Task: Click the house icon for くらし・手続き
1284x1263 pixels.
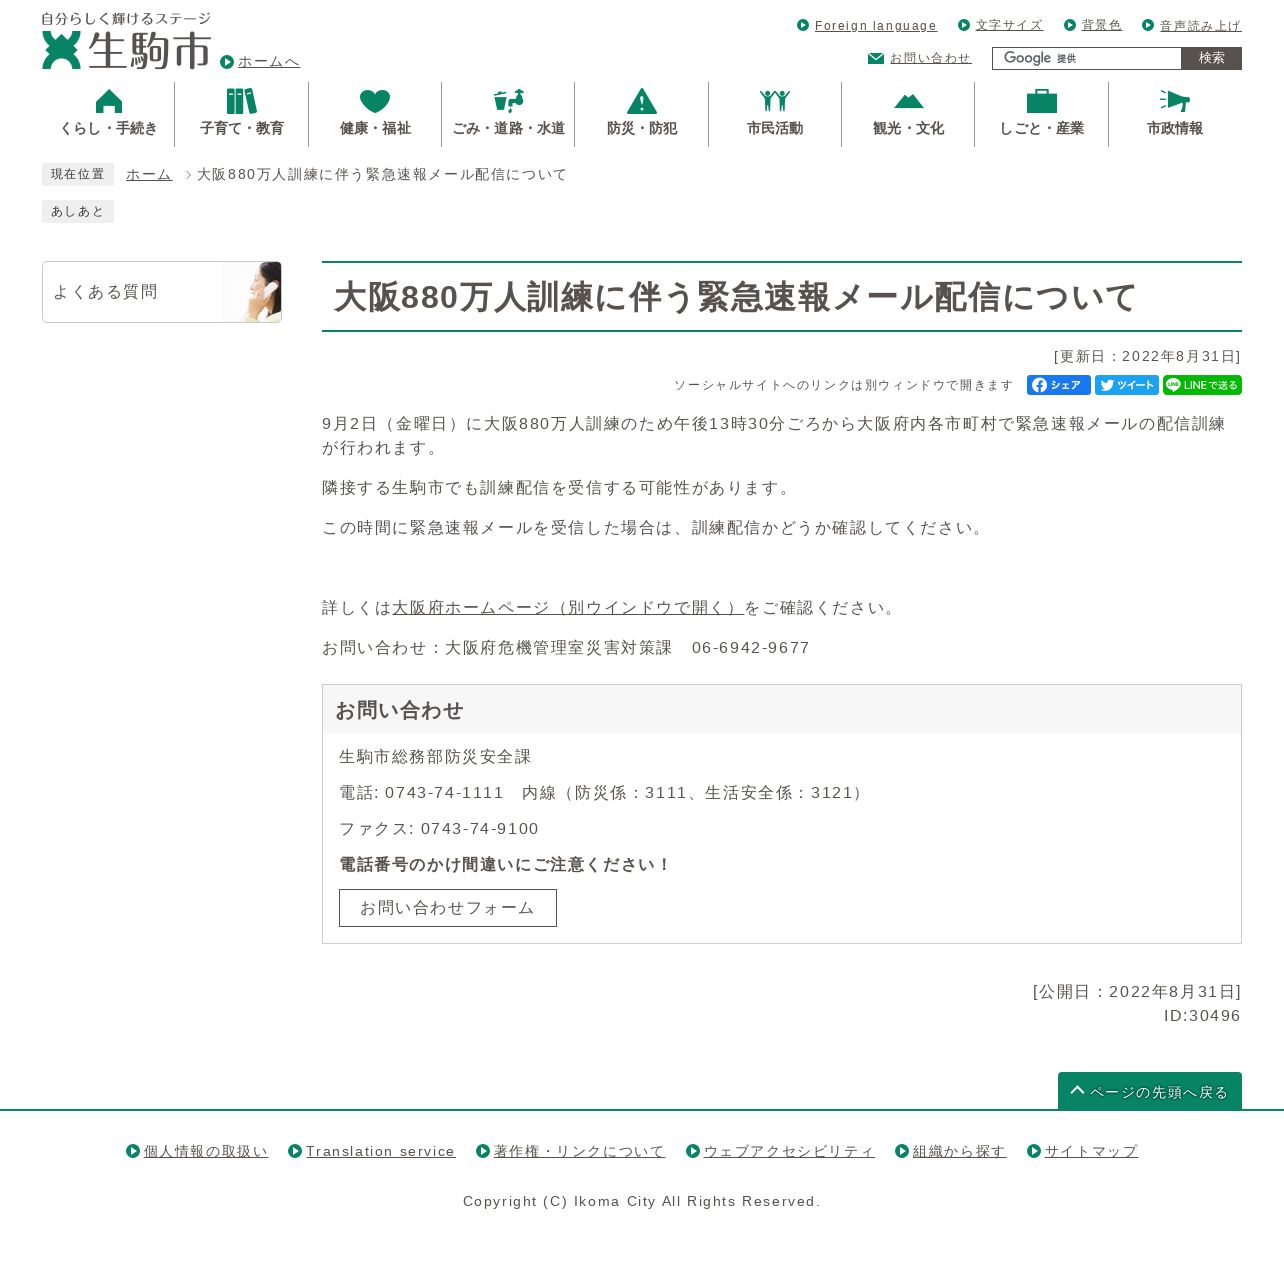Action: [x=109, y=100]
